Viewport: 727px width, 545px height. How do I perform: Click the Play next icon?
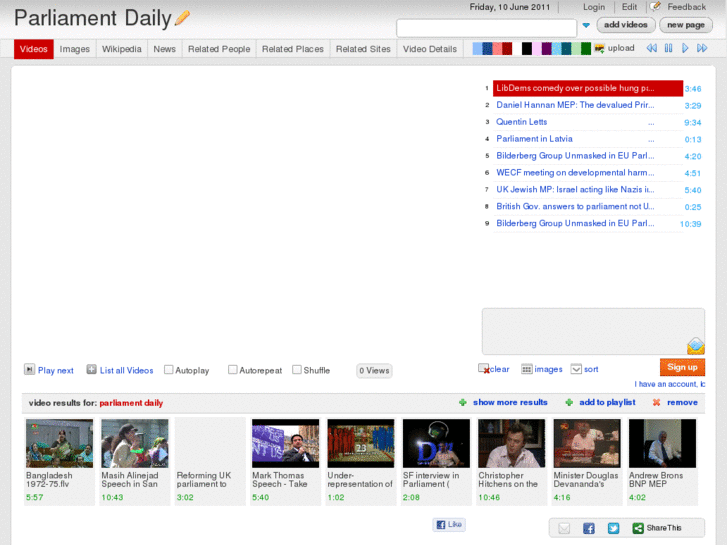click(x=29, y=369)
